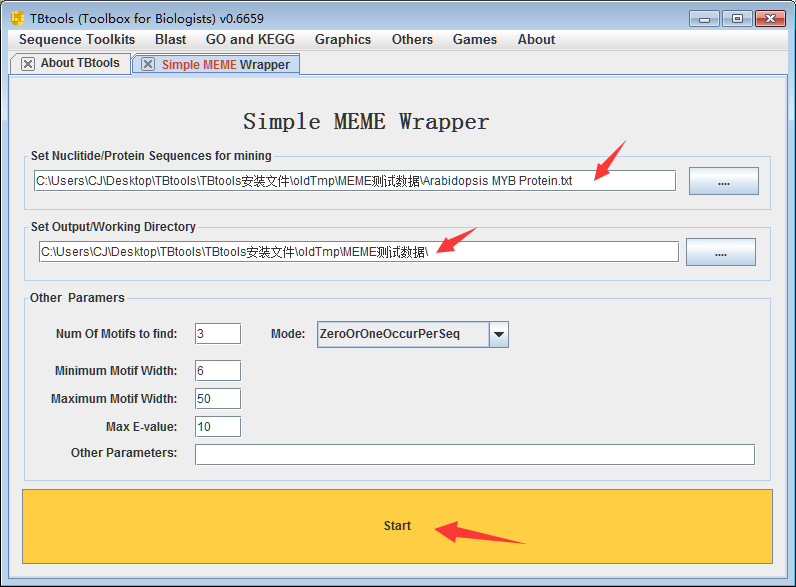
Task: Click the Max E-value field
Action: pyautogui.click(x=218, y=427)
